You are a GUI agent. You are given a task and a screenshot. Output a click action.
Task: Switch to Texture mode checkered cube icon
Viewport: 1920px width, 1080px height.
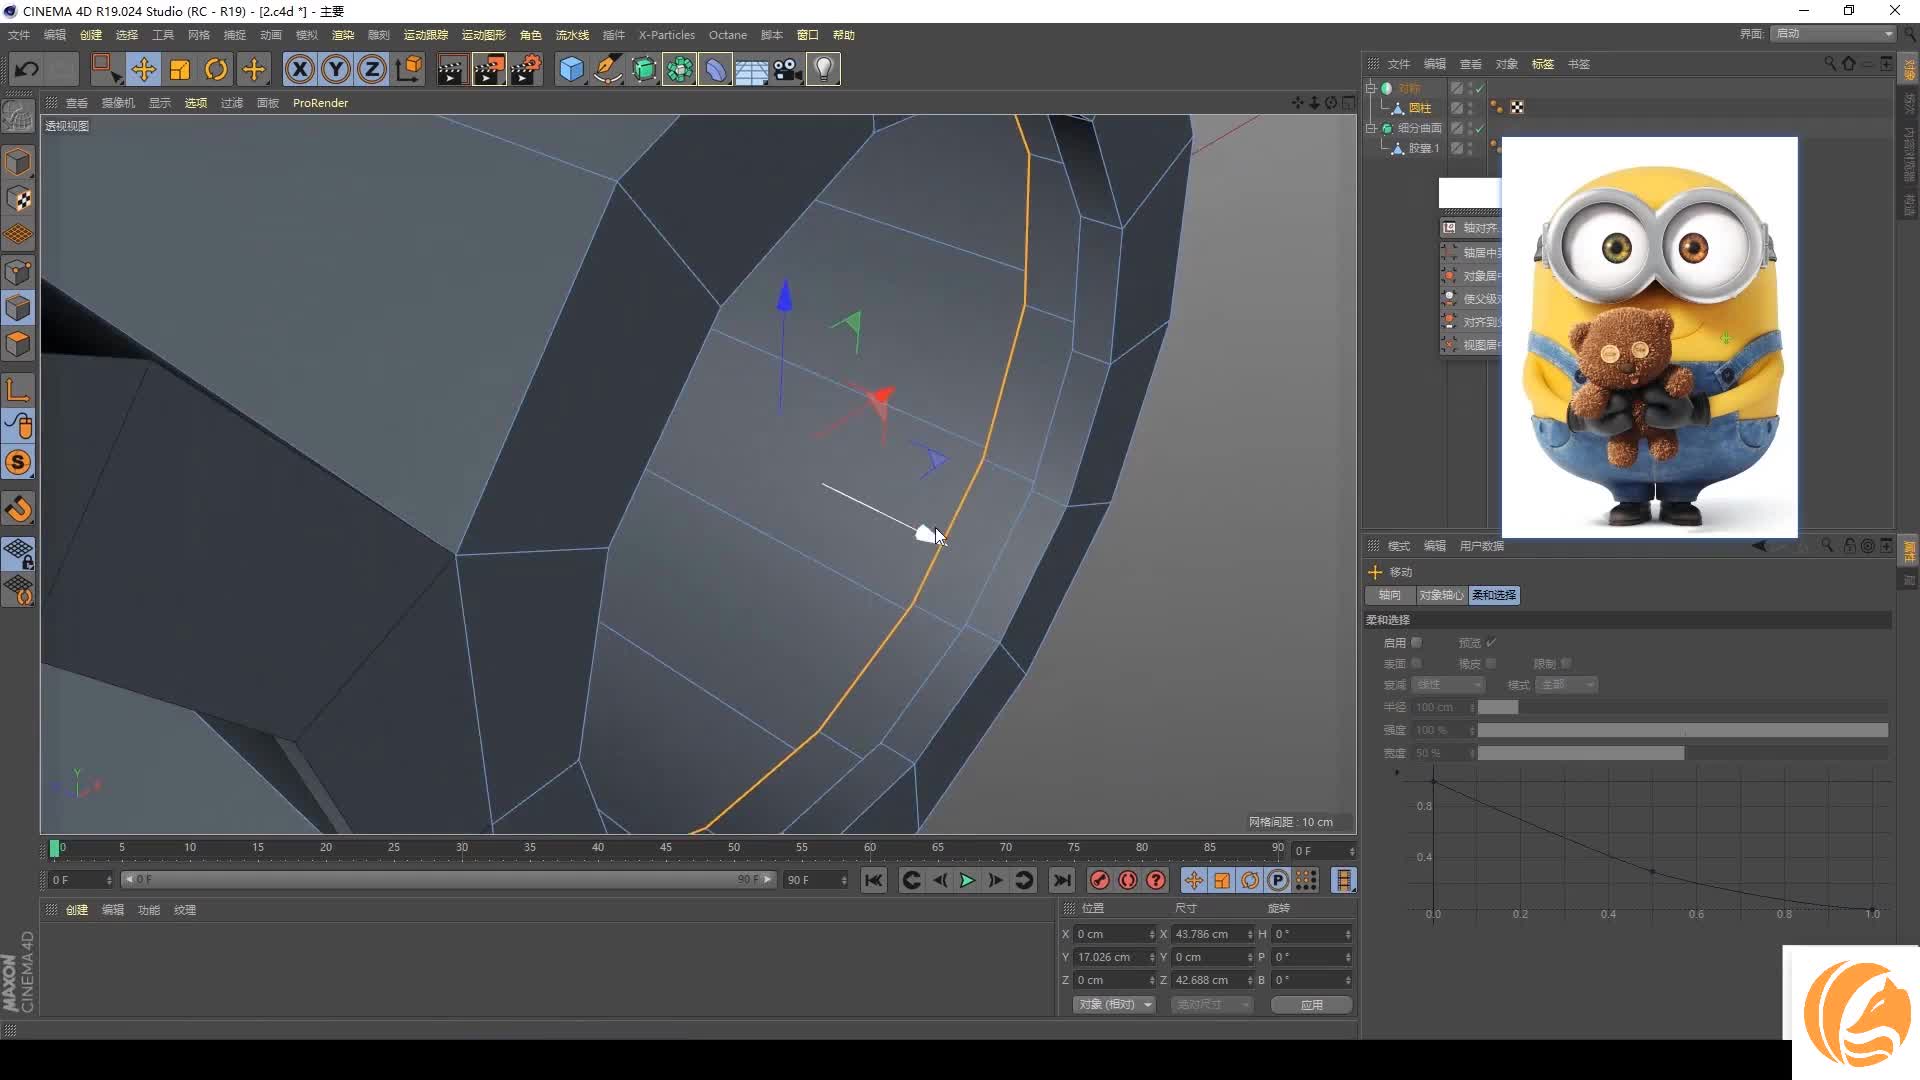coord(18,199)
